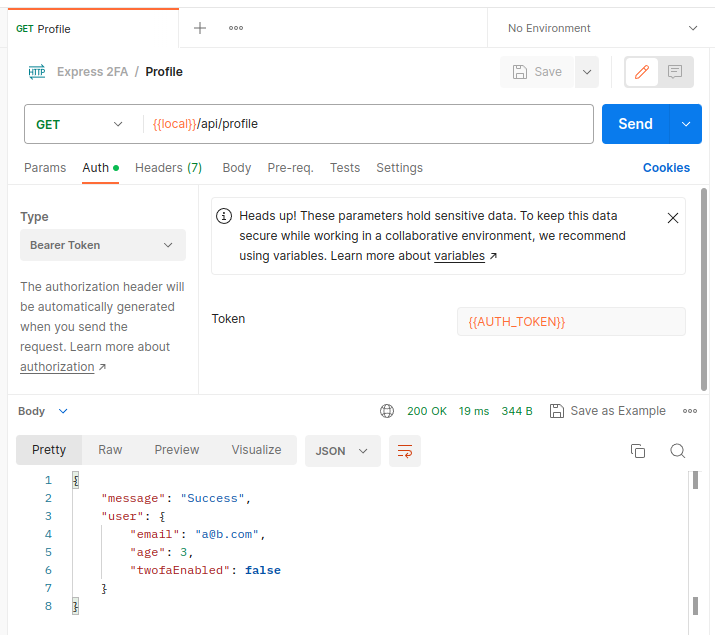Click the request URL field
Viewport: 715px width, 635px height.
tap(368, 124)
